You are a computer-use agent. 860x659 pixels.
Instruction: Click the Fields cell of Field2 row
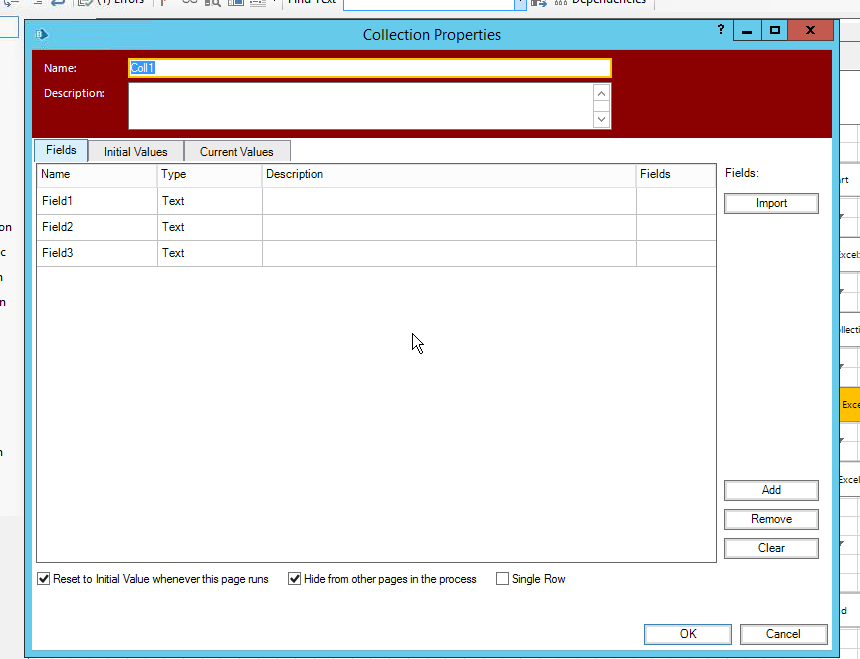[x=676, y=228]
